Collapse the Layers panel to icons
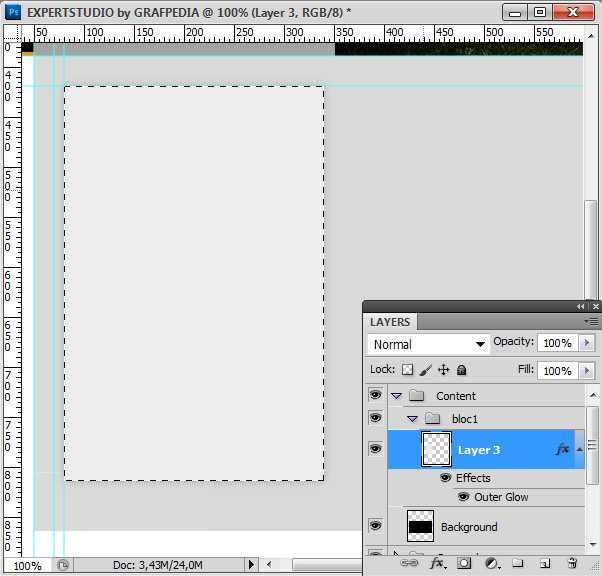The height and width of the screenshot is (576, 602). click(x=580, y=306)
